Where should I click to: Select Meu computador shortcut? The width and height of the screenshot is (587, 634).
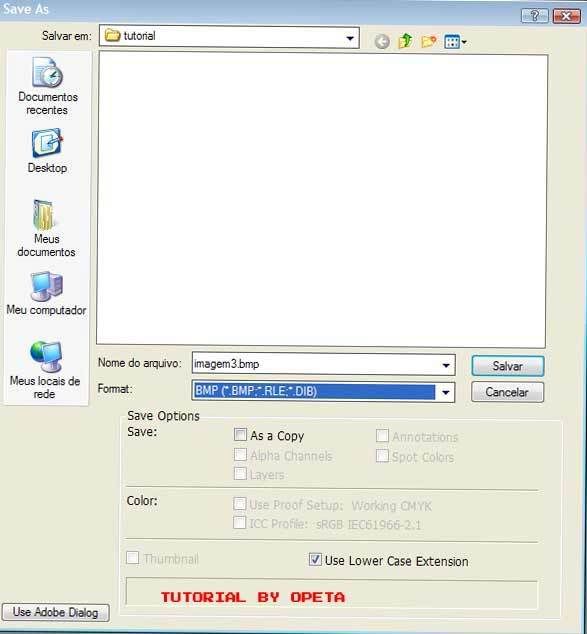[x=46, y=294]
